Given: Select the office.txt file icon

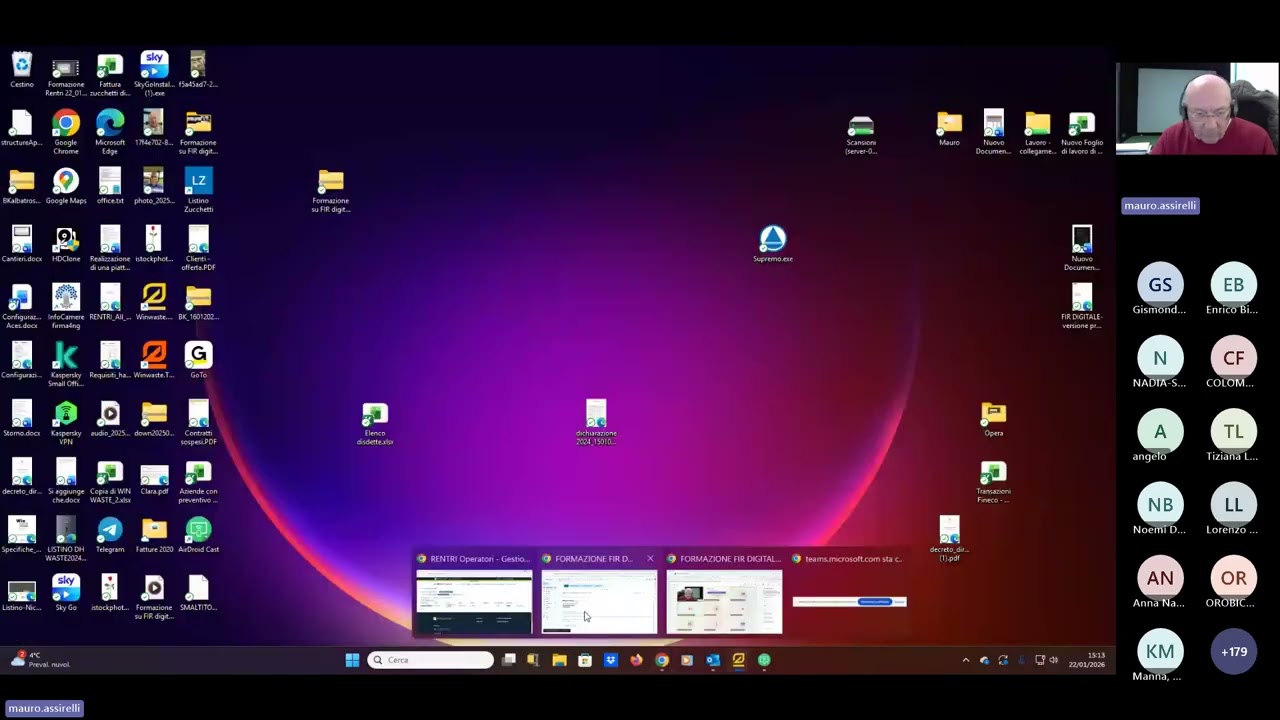Looking at the screenshot, I should pos(110,186).
